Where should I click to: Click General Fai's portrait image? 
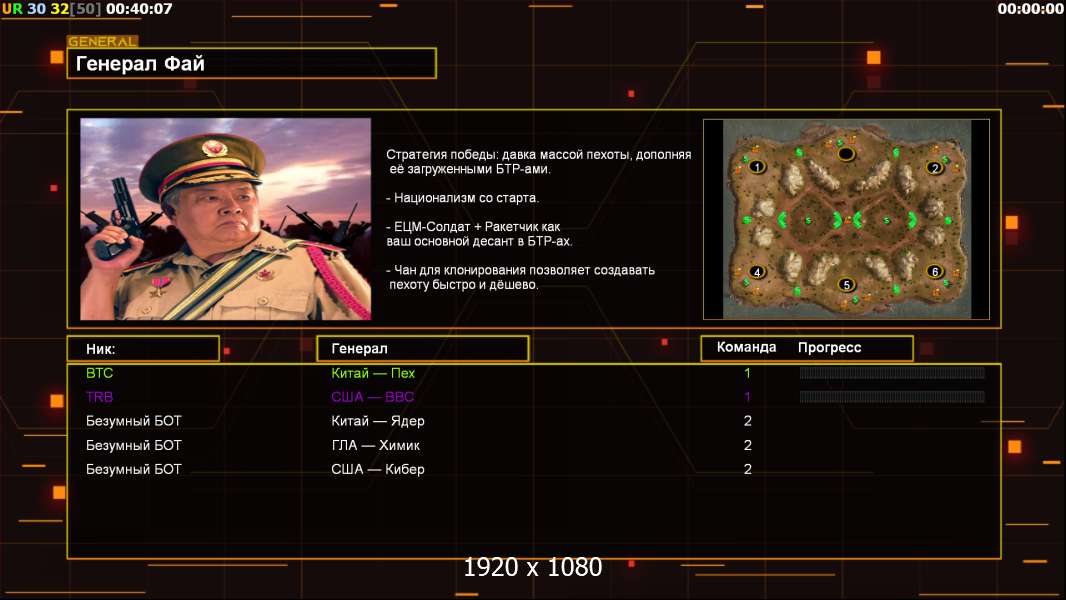(226, 219)
